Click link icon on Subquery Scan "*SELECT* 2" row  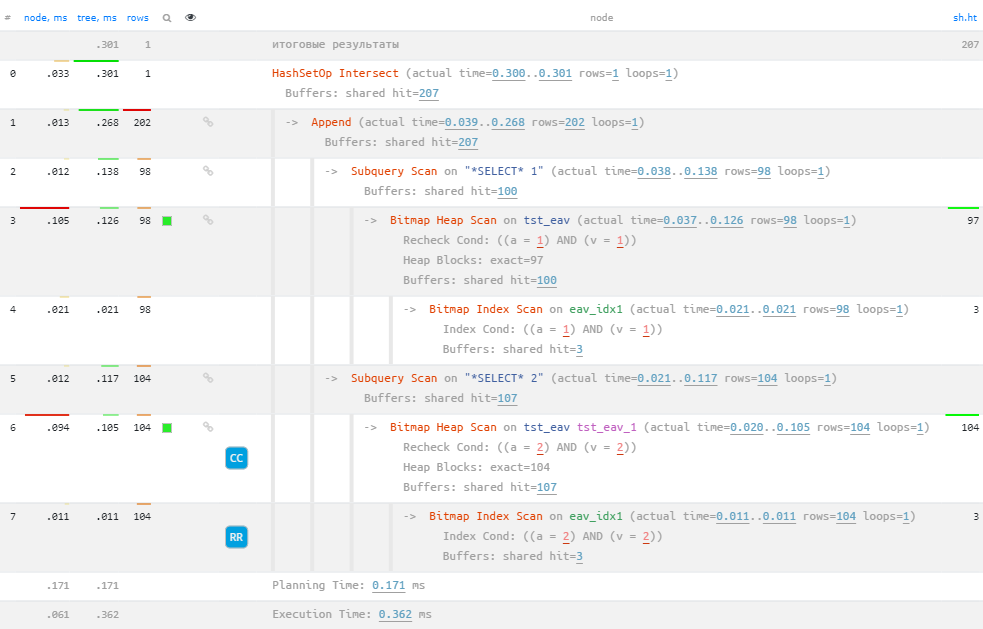pos(208,378)
